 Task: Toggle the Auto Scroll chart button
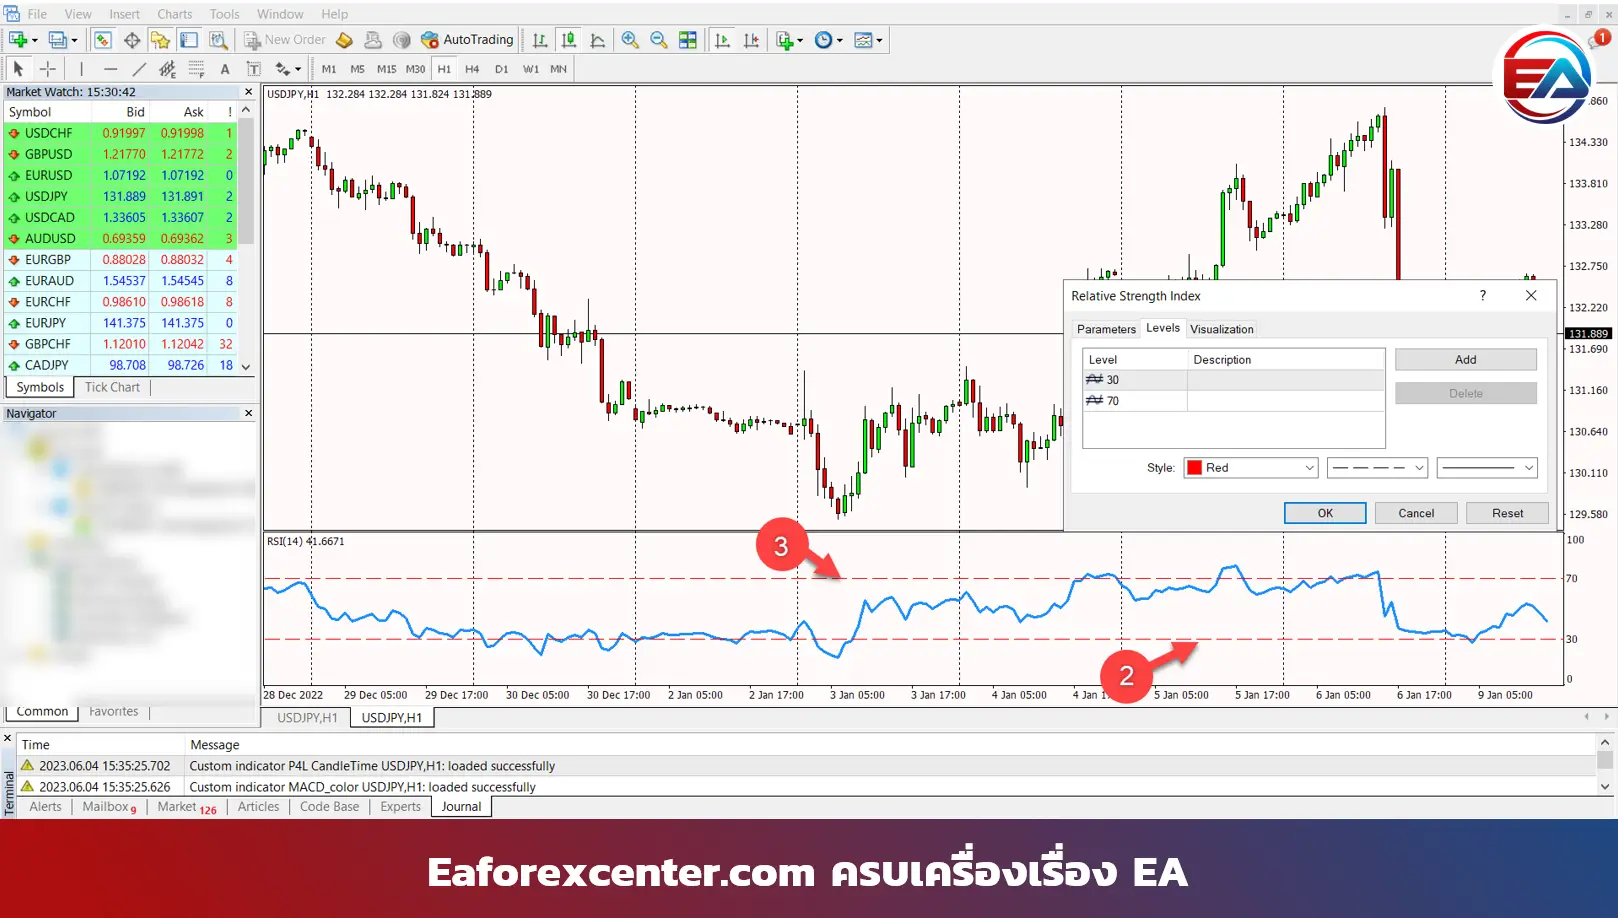[722, 40]
